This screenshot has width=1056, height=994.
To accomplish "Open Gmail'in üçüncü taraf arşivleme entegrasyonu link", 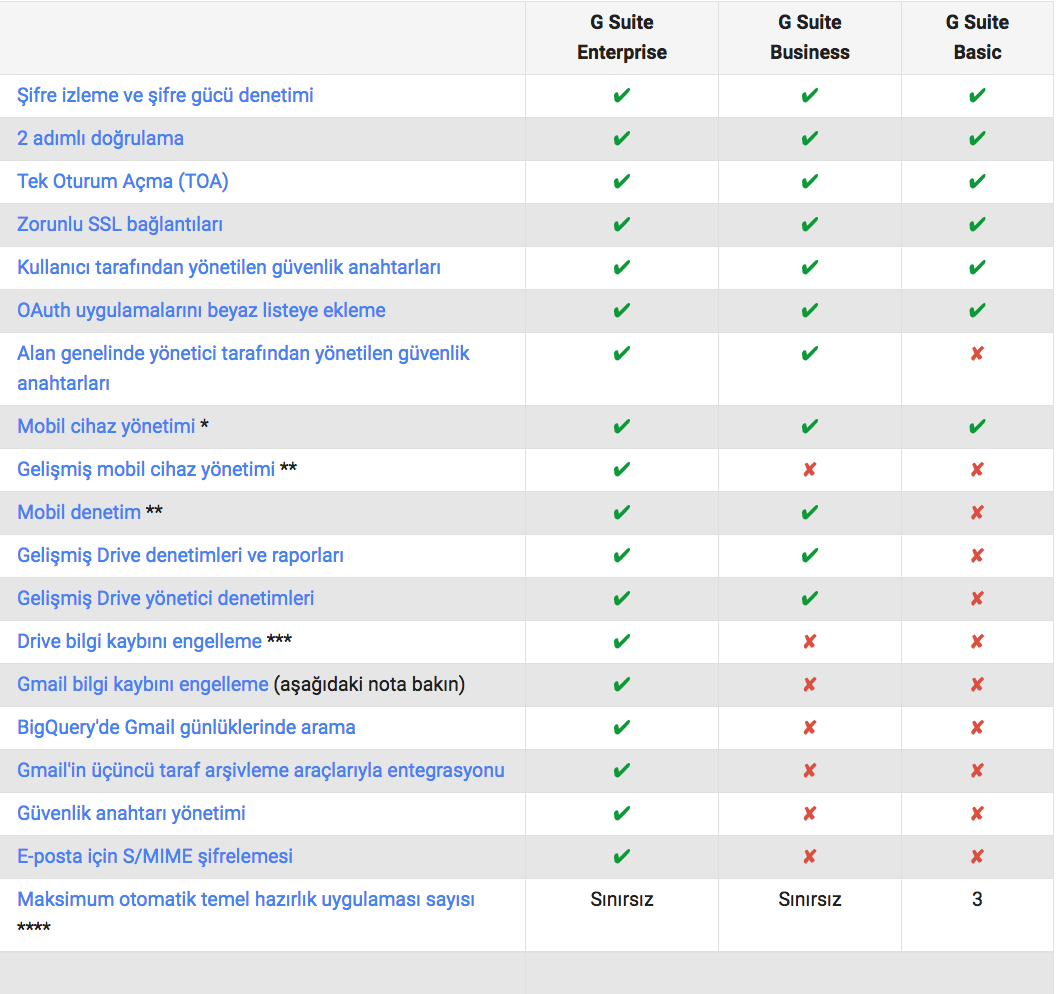I will pos(261,770).
